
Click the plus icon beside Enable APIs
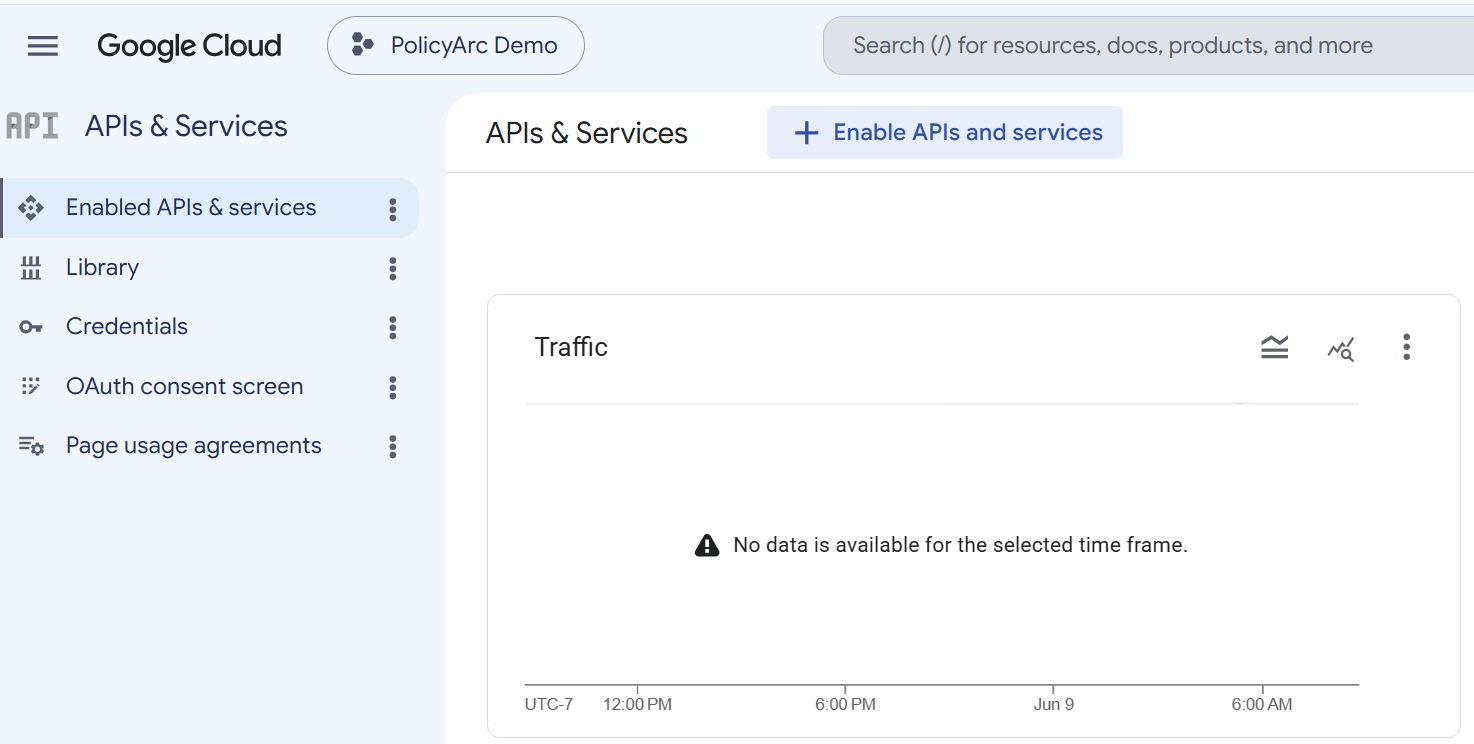pos(806,133)
